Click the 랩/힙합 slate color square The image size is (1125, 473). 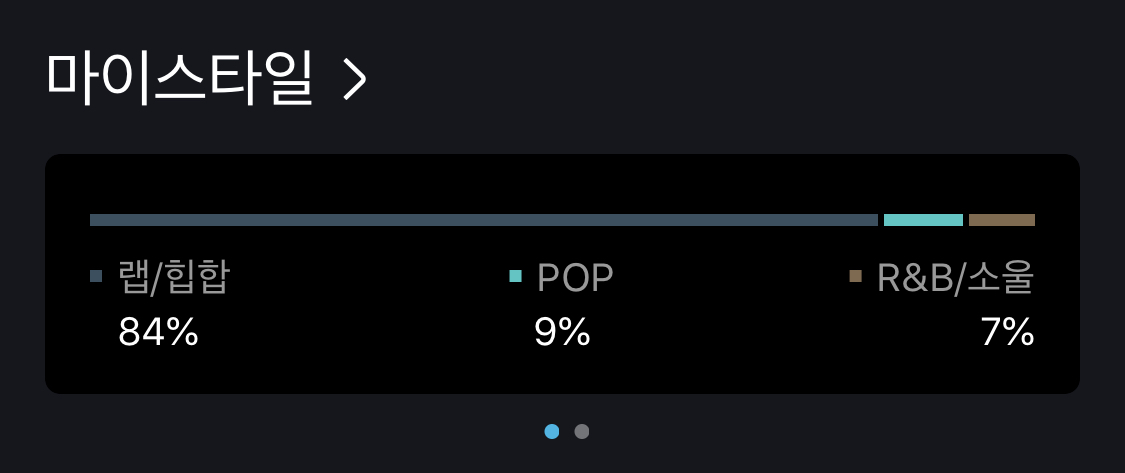96,276
